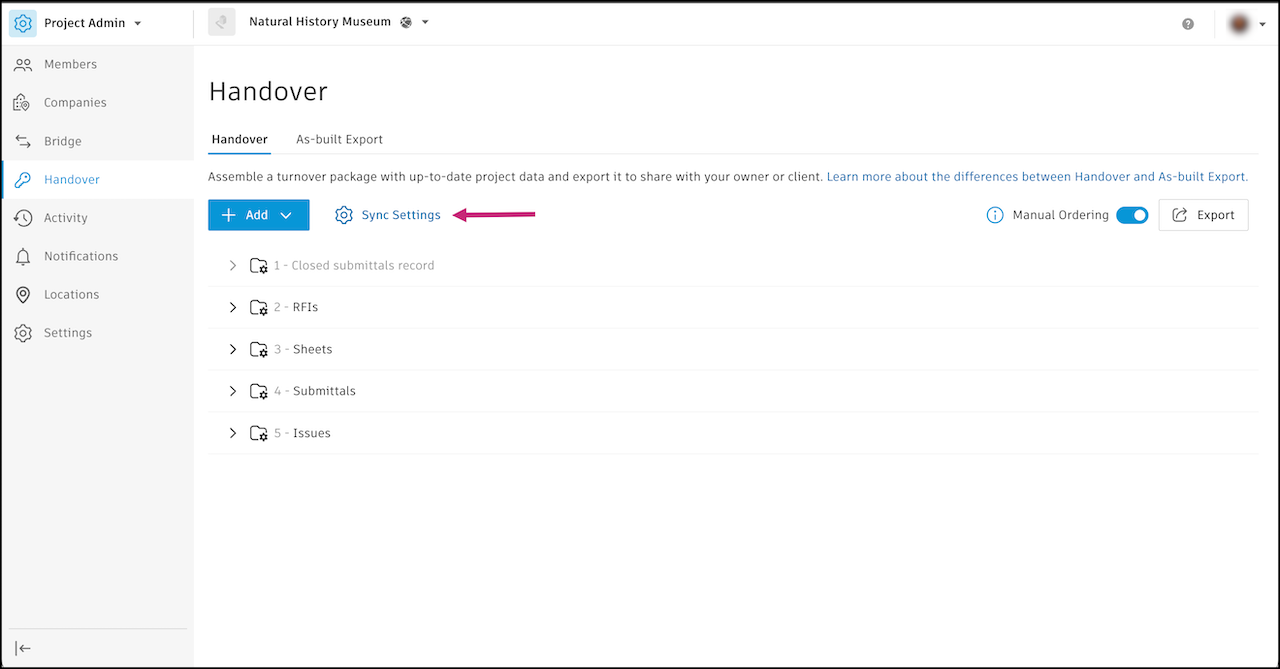Toggle the Manual Ordering switch
The height and width of the screenshot is (669, 1280).
1132,215
